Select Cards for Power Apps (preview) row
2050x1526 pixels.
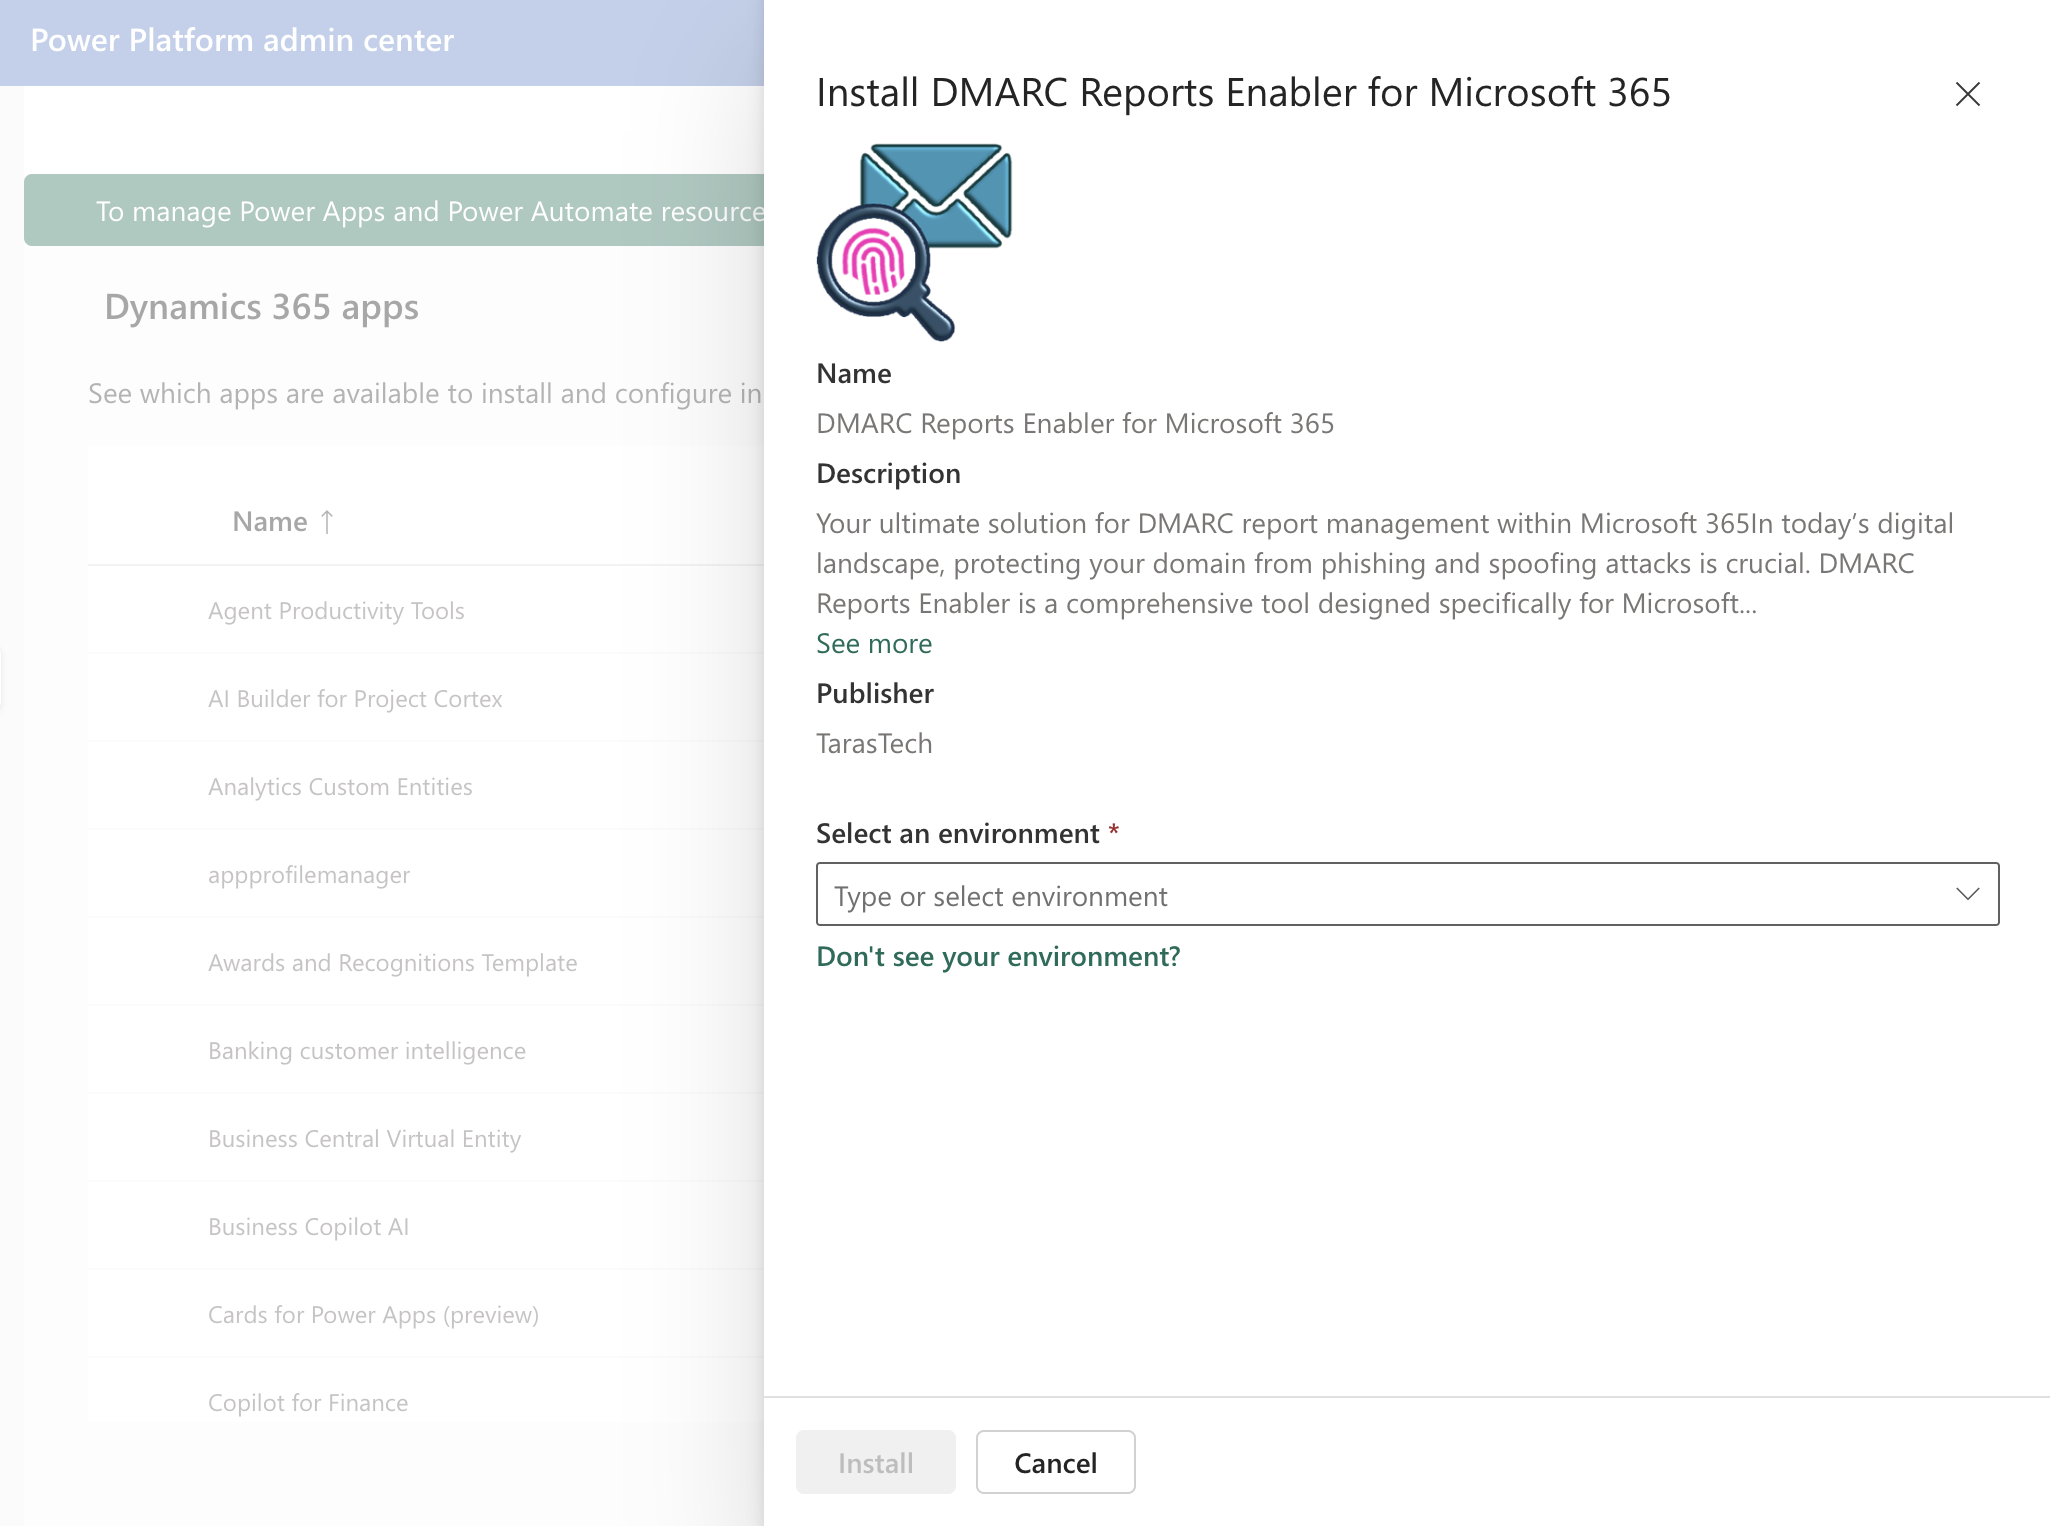click(x=426, y=1314)
